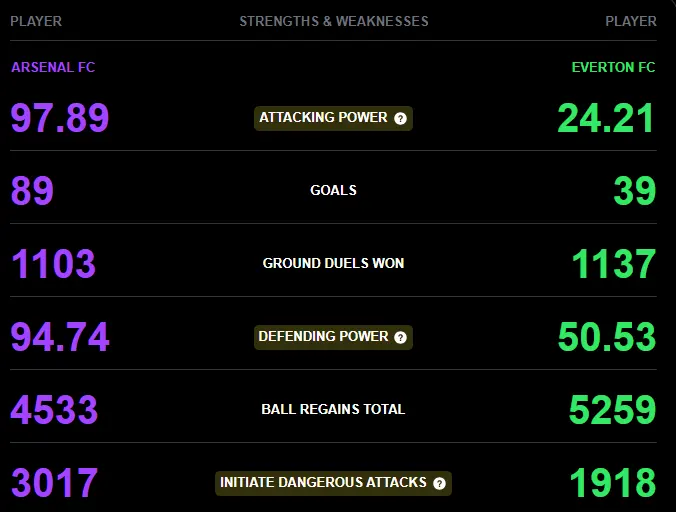Image resolution: width=676 pixels, height=512 pixels.
Task: Click the Initiate Dangerous Attacks help icon
Action: 439,484
